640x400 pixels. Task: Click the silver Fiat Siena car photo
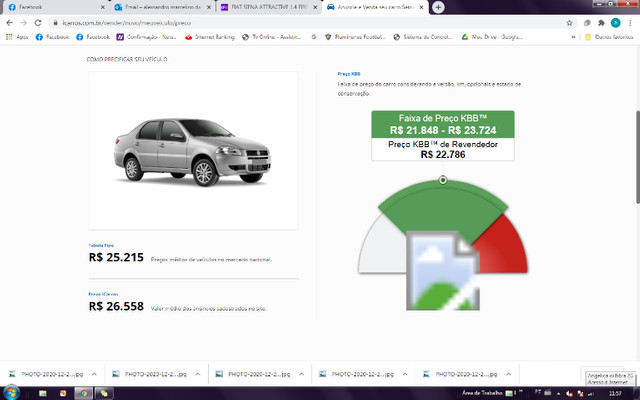[x=192, y=152]
